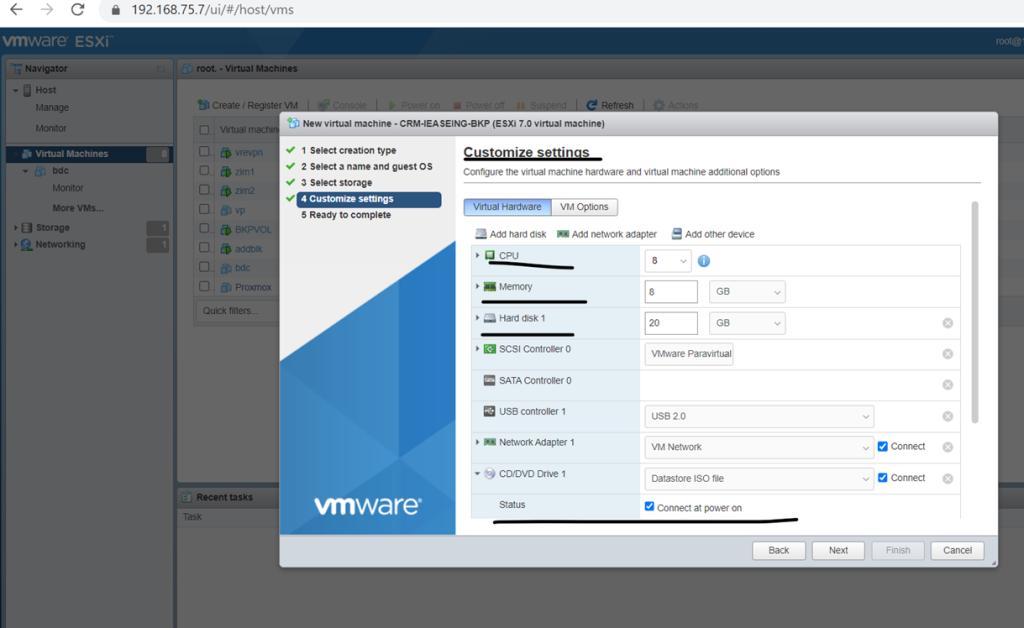This screenshot has width=1024, height=628.
Task: Click the hardware list vertical scrollbar
Action: [974, 310]
